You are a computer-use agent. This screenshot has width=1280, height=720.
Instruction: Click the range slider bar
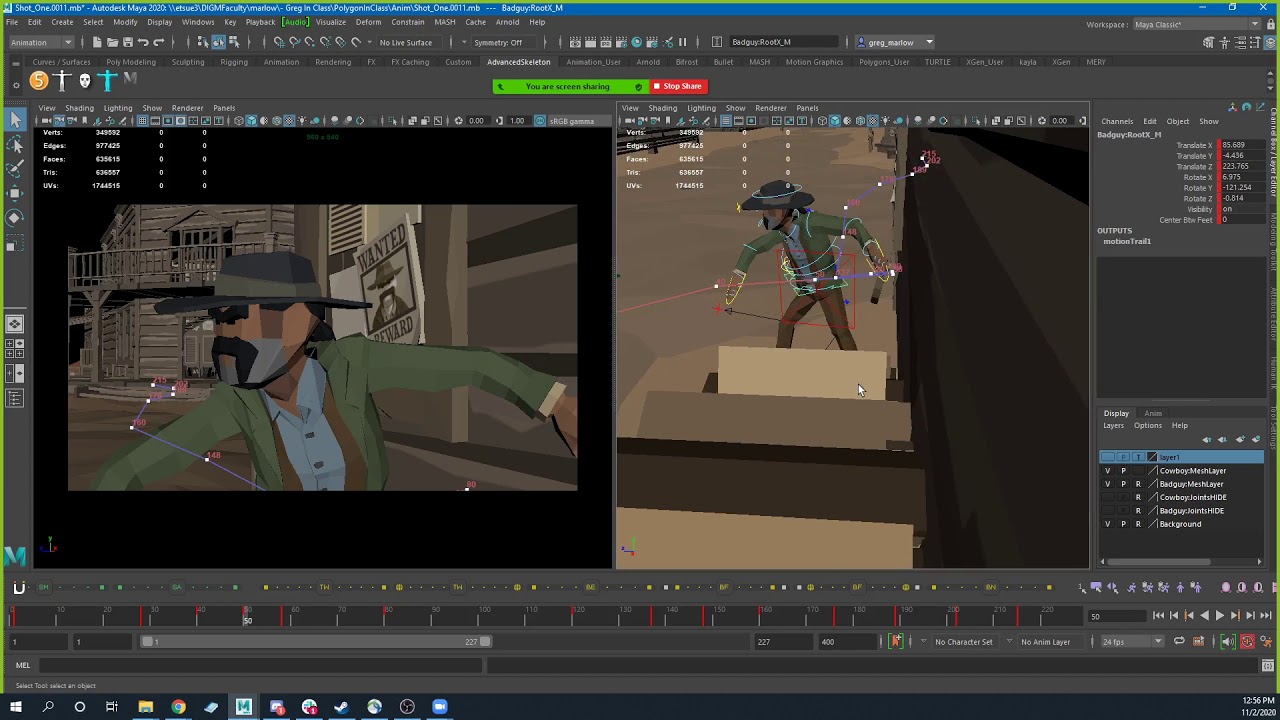point(317,642)
